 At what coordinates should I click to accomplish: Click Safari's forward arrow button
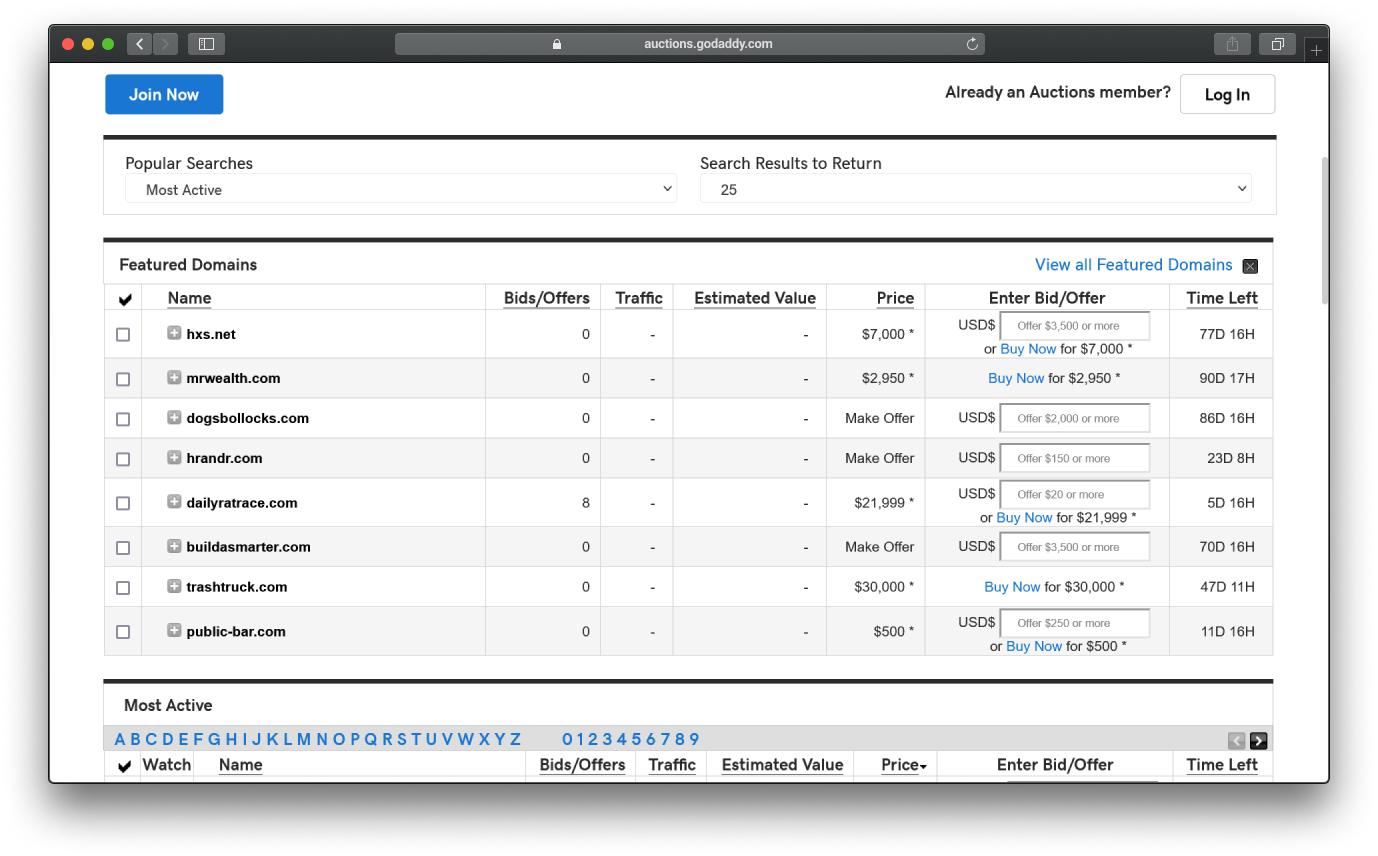pyautogui.click(x=166, y=44)
